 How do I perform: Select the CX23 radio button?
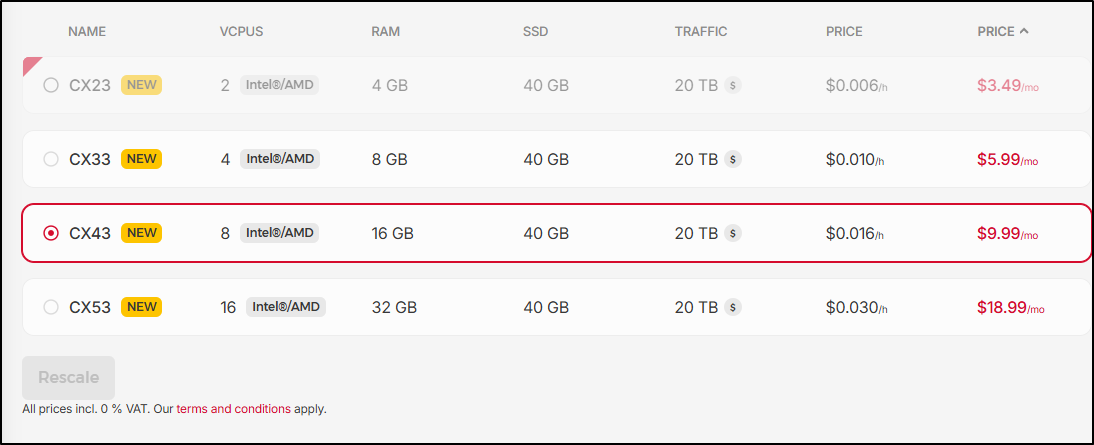pyautogui.click(x=51, y=86)
